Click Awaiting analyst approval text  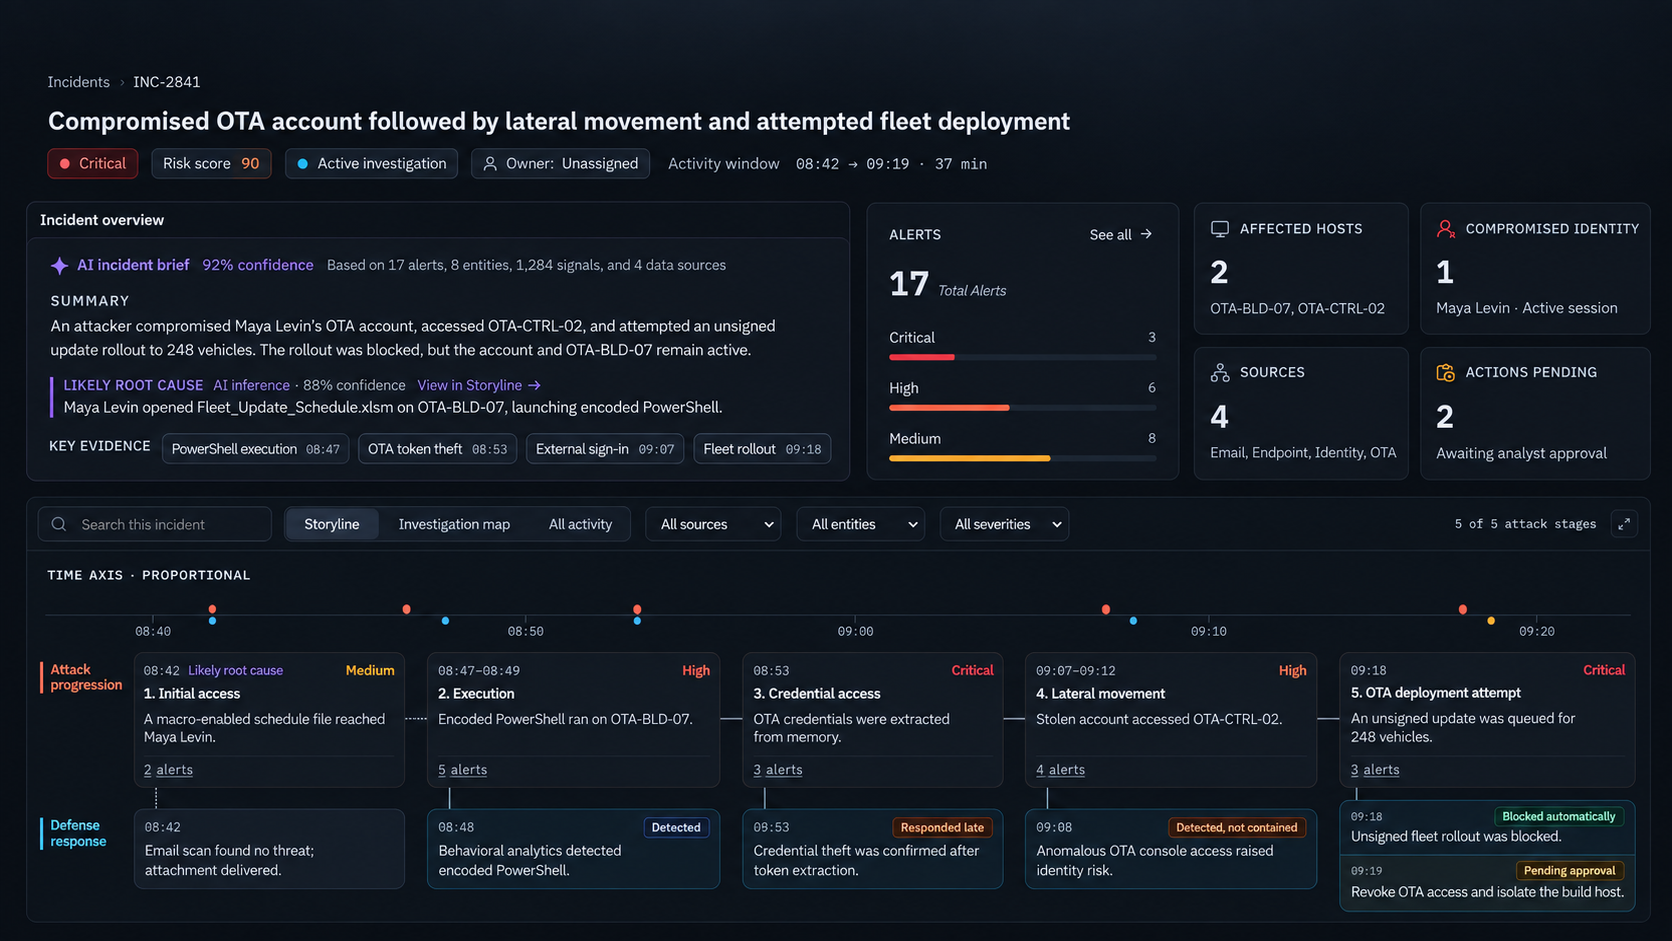[1521, 453]
